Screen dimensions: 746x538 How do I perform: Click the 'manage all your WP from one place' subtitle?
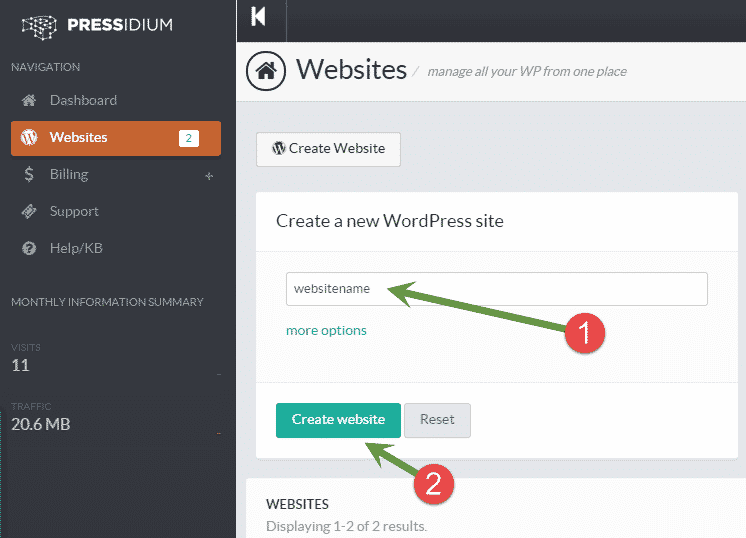[x=527, y=72]
